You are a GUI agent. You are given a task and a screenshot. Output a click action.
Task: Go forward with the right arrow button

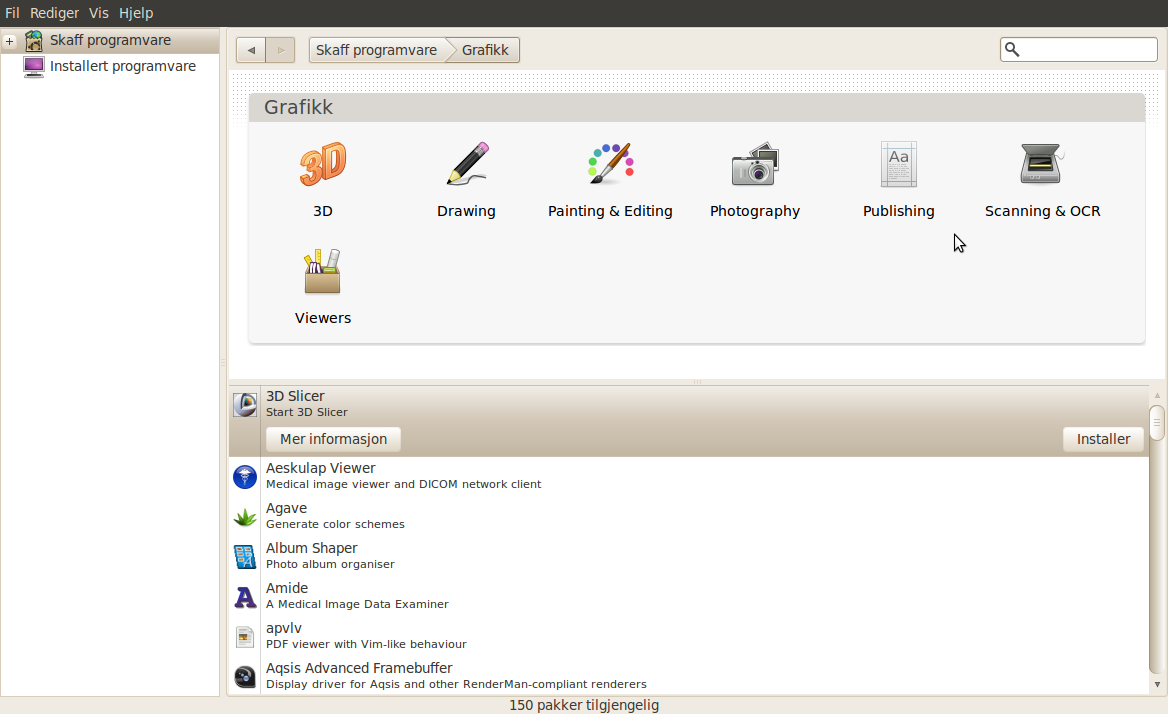pyautogui.click(x=281, y=50)
